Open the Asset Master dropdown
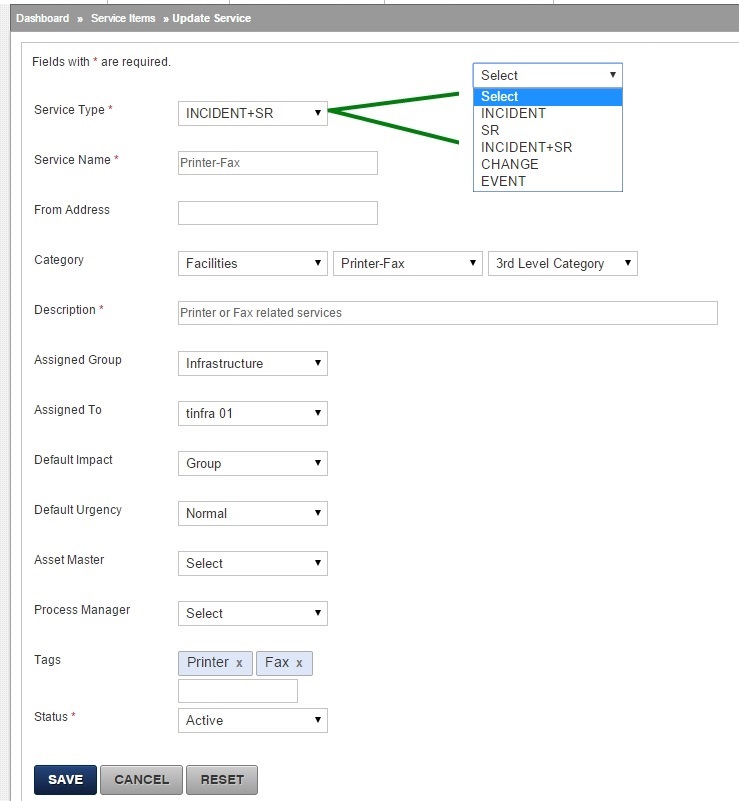Image resolution: width=739 pixels, height=801 pixels. 253,563
